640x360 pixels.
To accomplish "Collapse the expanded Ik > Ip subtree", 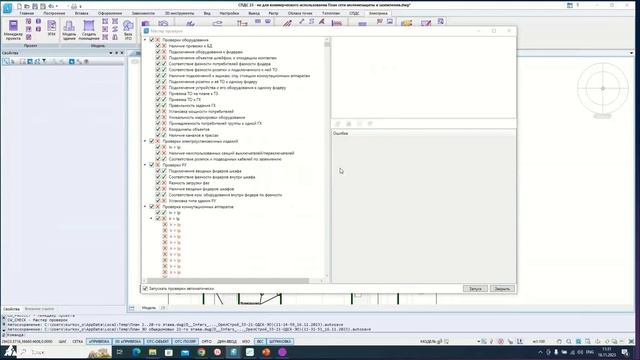I will click(151, 219).
